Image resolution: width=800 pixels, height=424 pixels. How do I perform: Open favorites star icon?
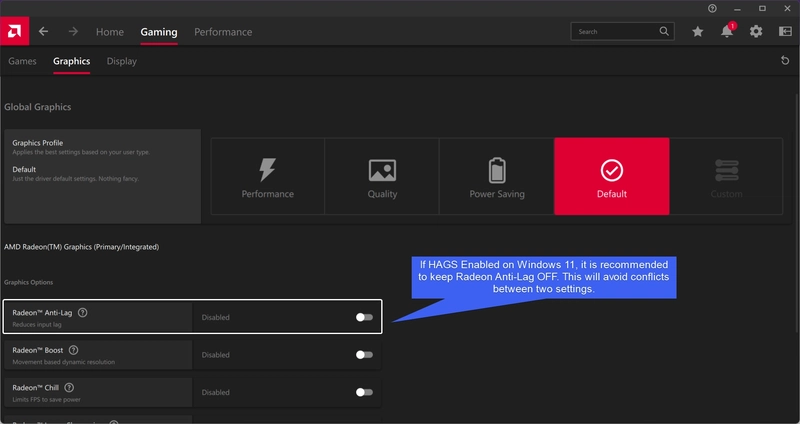pos(697,32)
